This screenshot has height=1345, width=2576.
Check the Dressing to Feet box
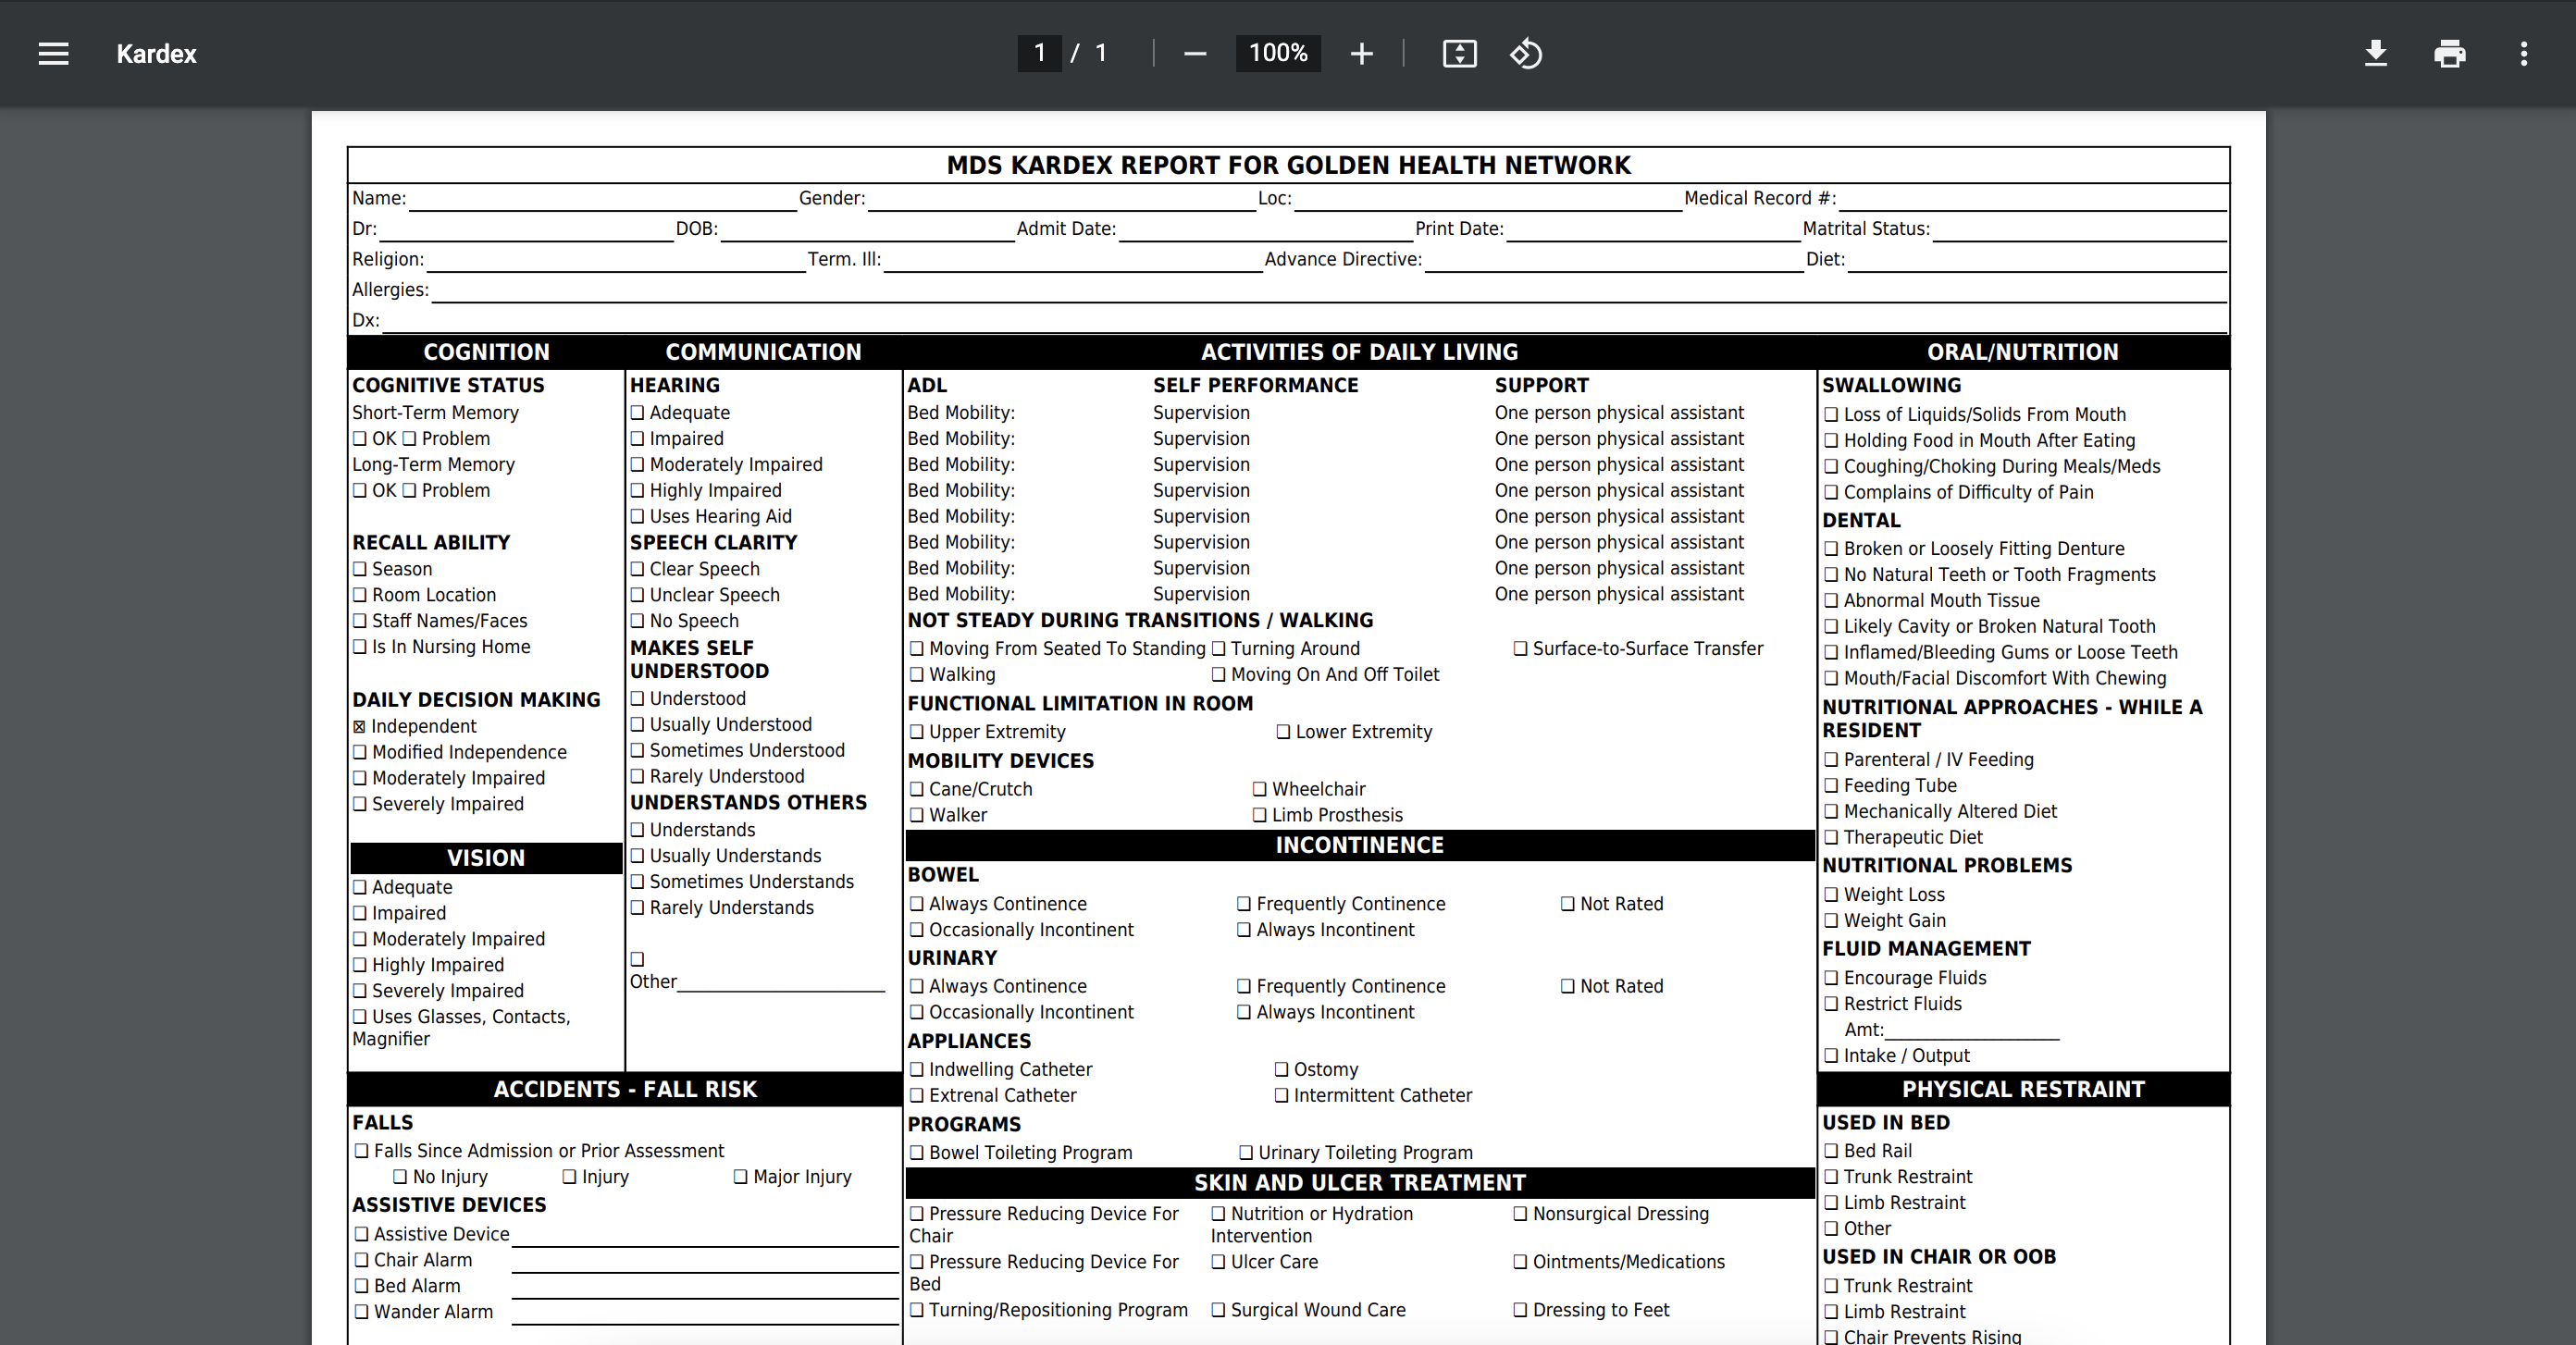tap(1520, 1311)
